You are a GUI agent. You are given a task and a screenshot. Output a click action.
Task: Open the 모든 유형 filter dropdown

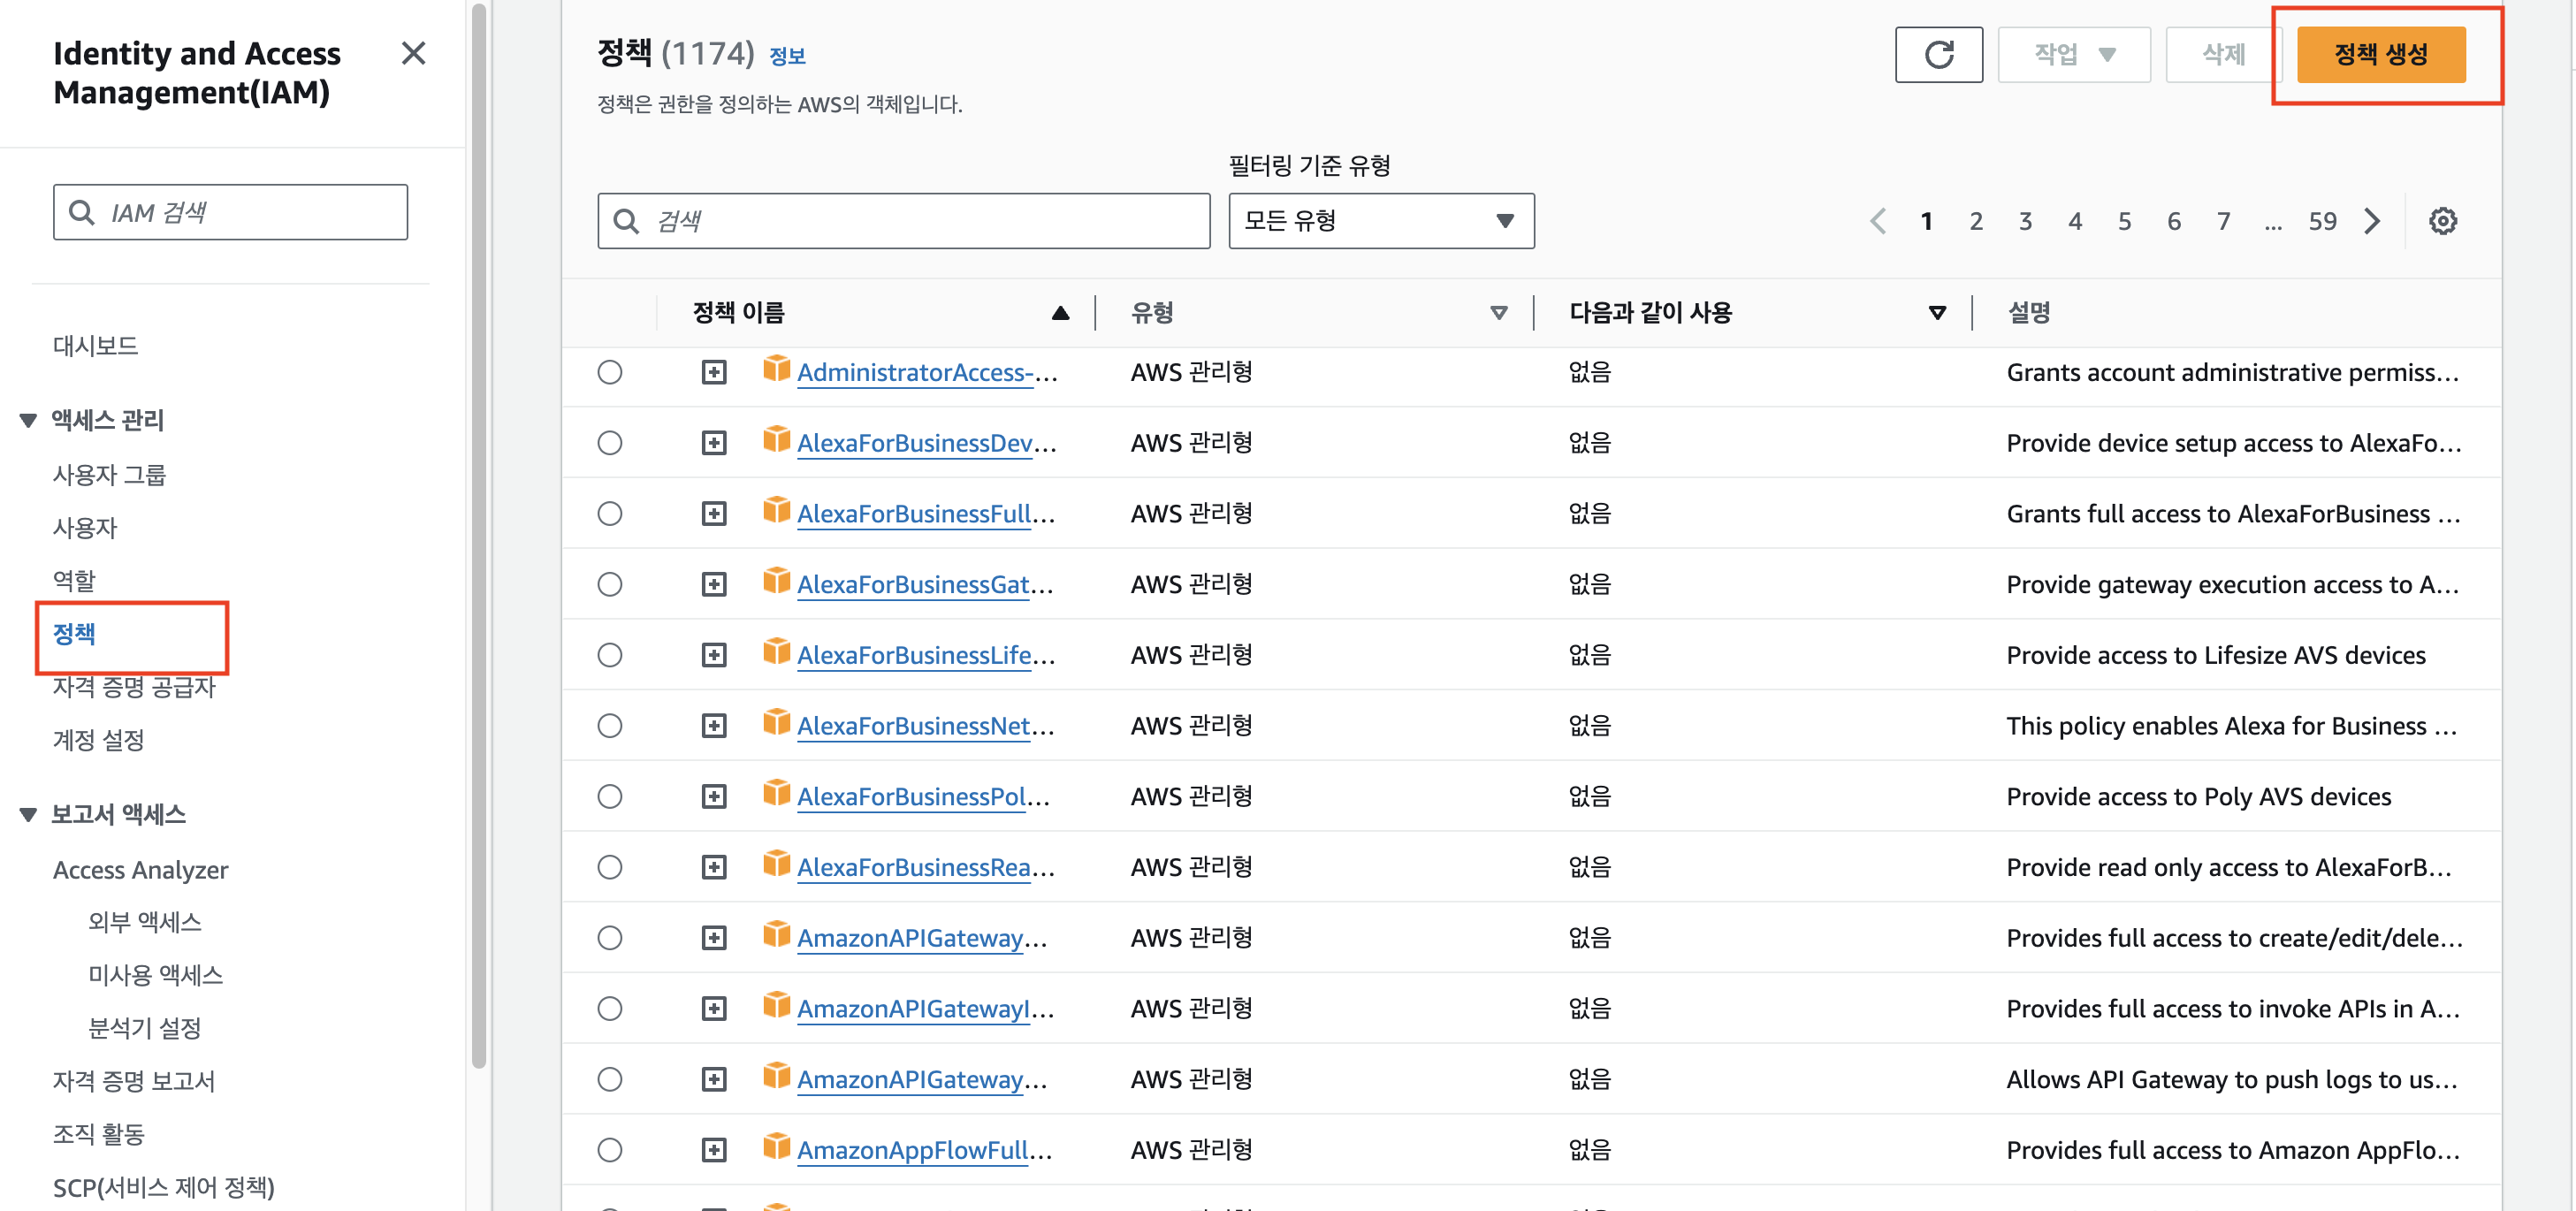click(1380, 221)
